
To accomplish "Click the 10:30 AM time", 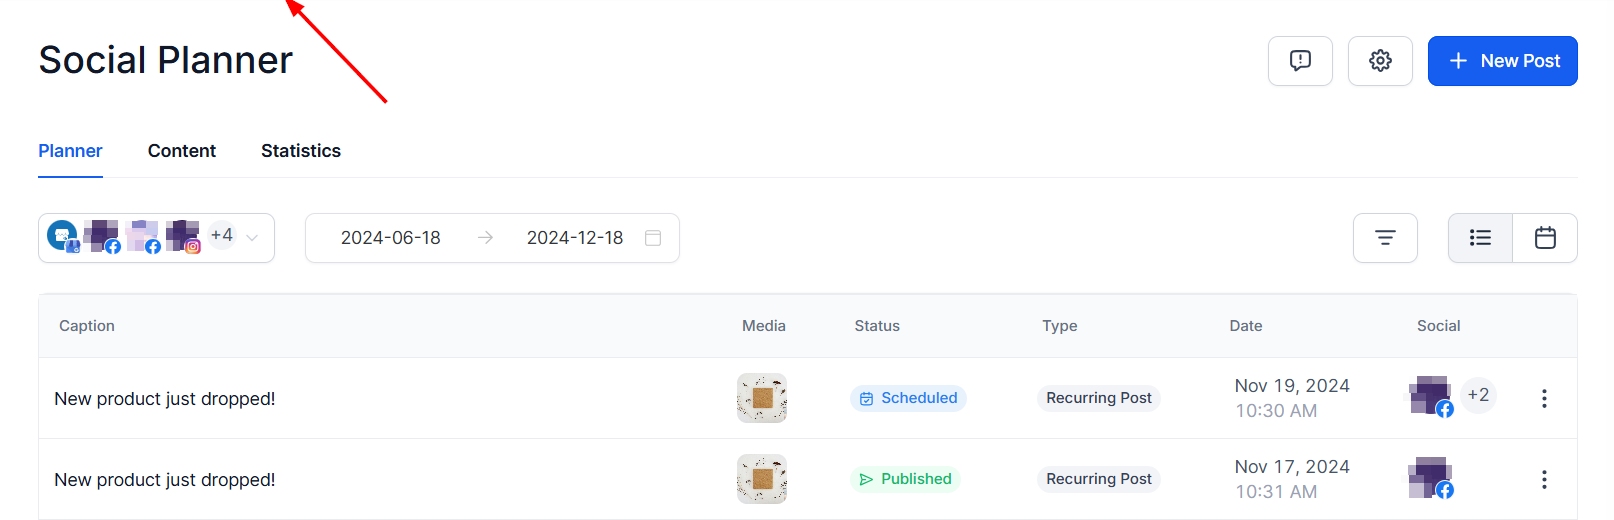I will click(1276, 411).
